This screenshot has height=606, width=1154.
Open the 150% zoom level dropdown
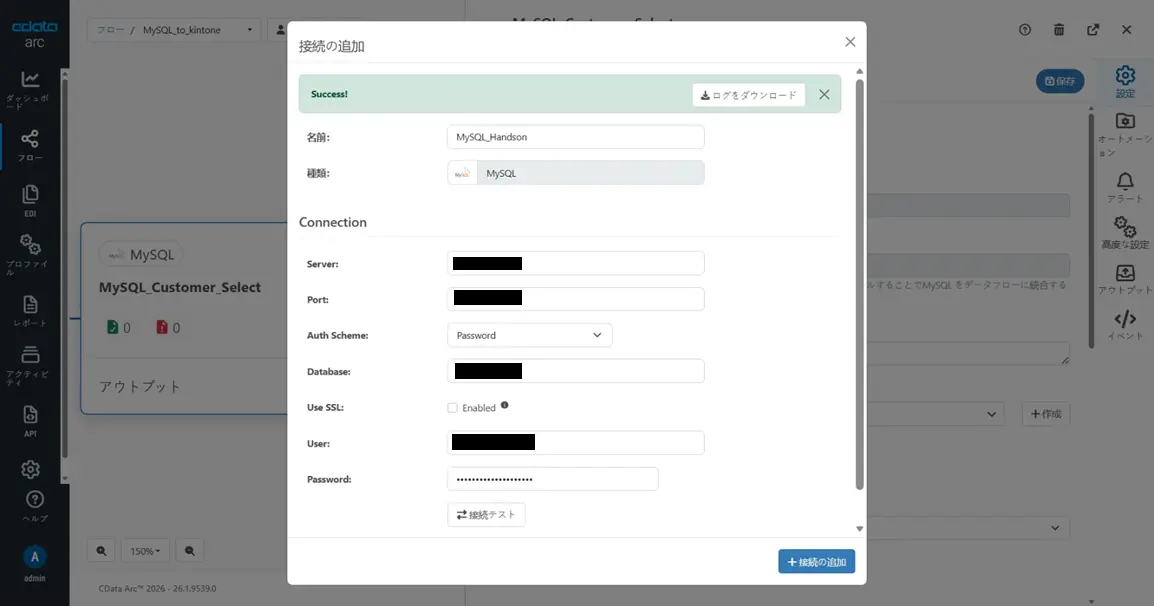click(145, 551)
